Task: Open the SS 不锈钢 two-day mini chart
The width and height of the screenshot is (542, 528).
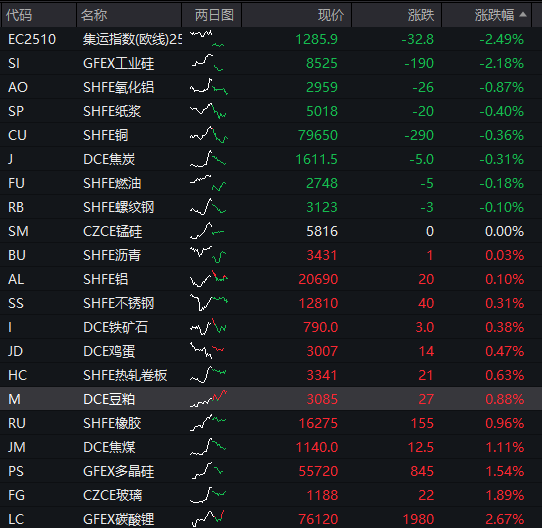Action: click(x=209, y=303)
